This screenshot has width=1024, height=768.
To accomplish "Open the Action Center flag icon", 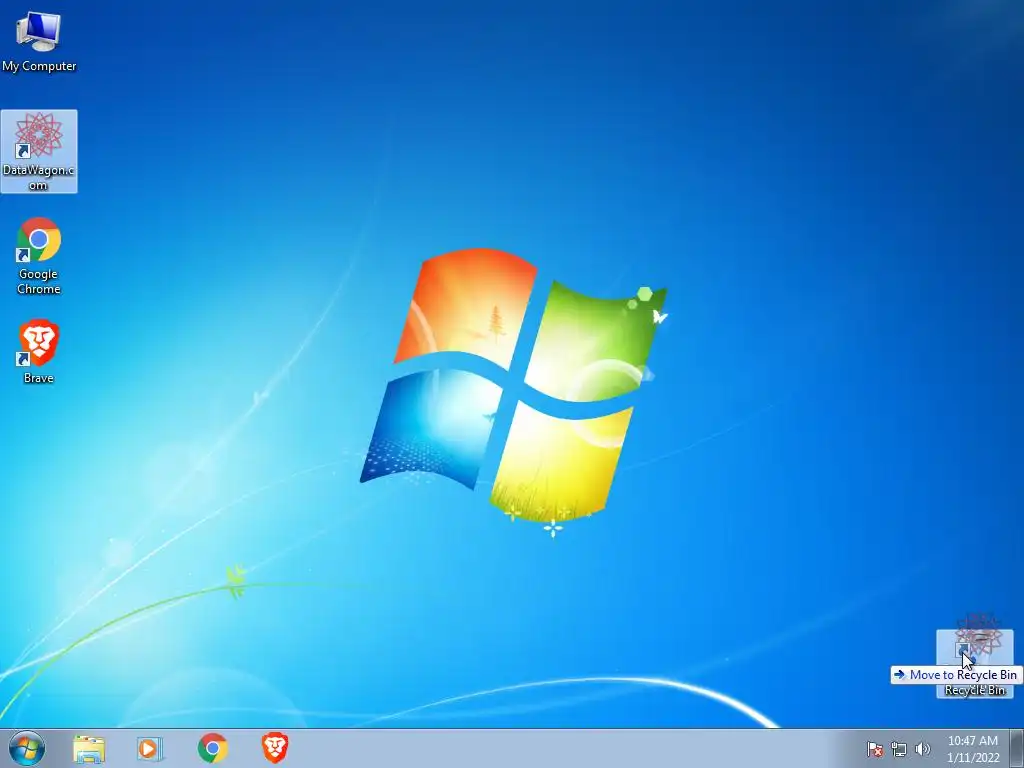I will (x=874, y=749).
